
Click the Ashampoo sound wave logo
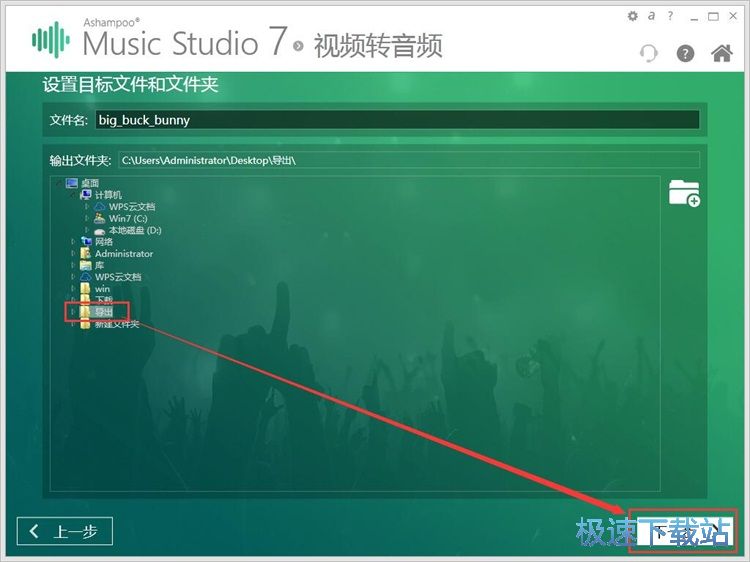click(x=51, y=40)
